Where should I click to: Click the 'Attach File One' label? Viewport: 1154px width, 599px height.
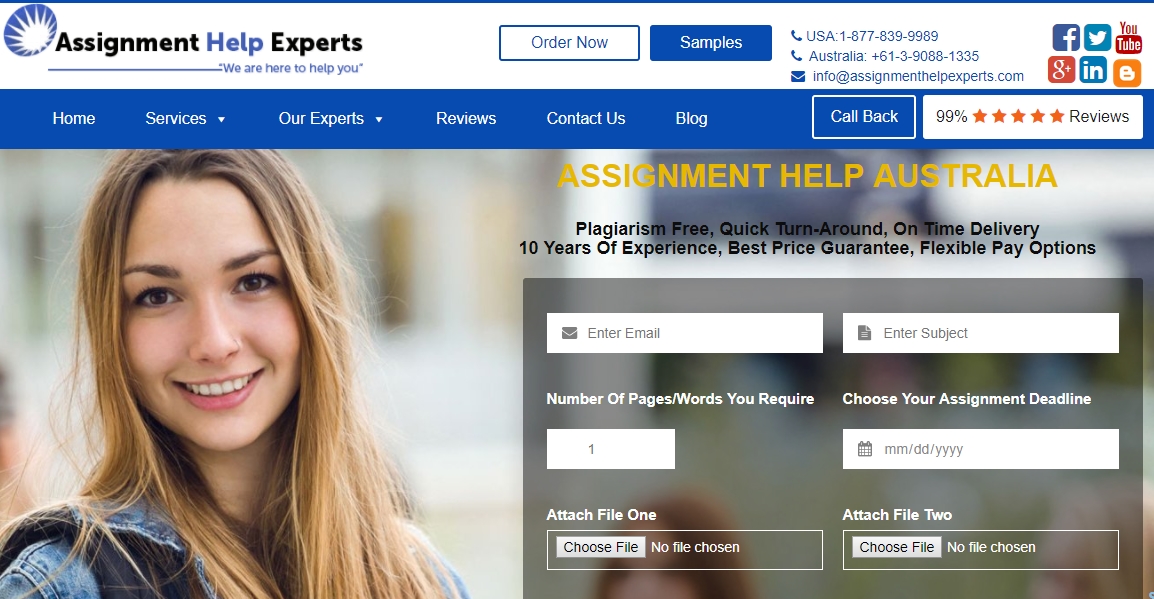601,515
